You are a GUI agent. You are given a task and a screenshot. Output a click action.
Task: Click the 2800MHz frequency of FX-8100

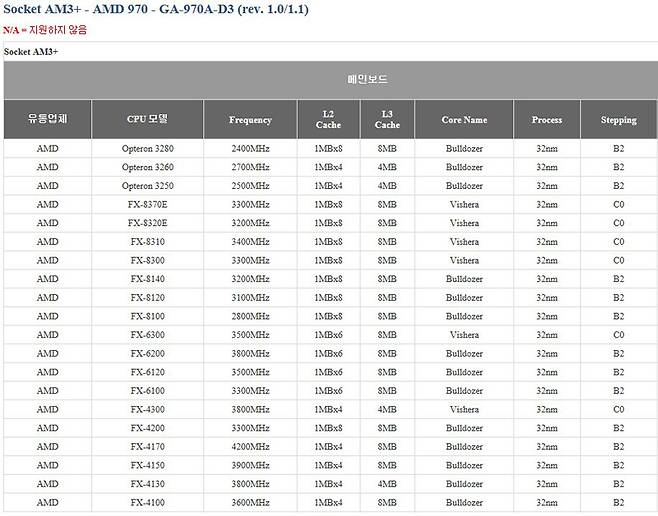[251, 316]
